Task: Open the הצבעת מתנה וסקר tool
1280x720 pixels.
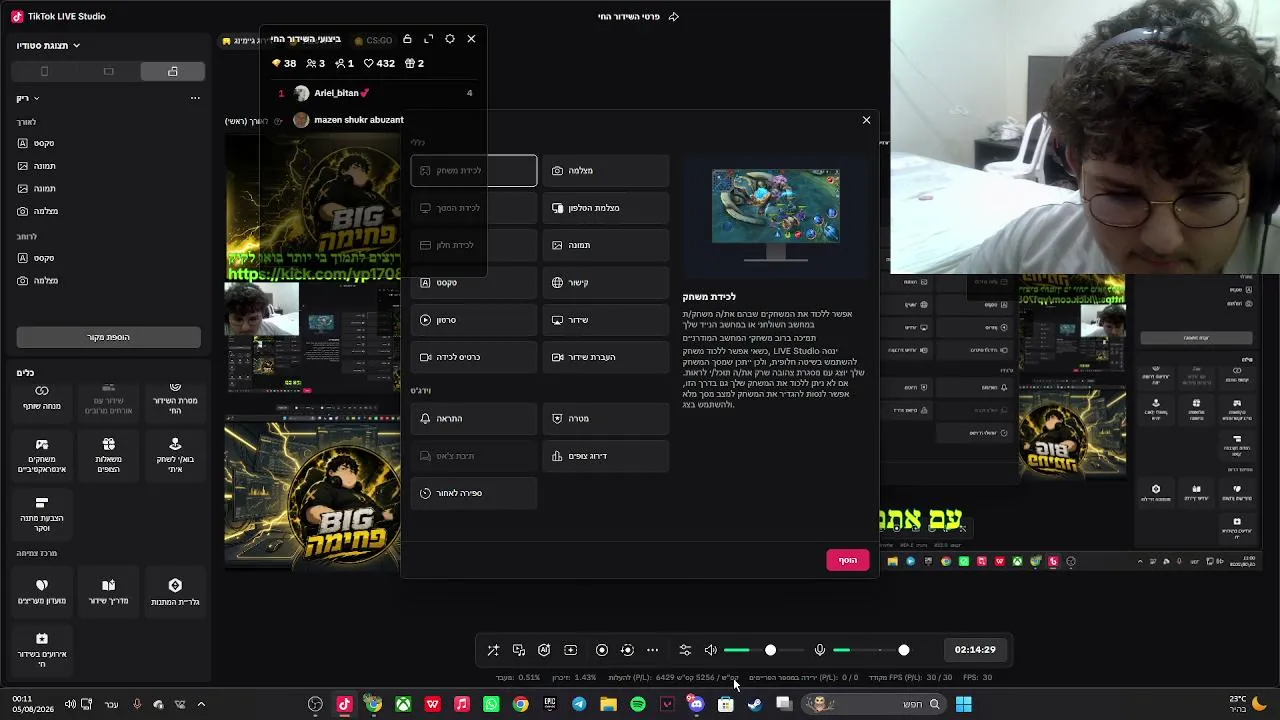Action: [x=42, y=514]
